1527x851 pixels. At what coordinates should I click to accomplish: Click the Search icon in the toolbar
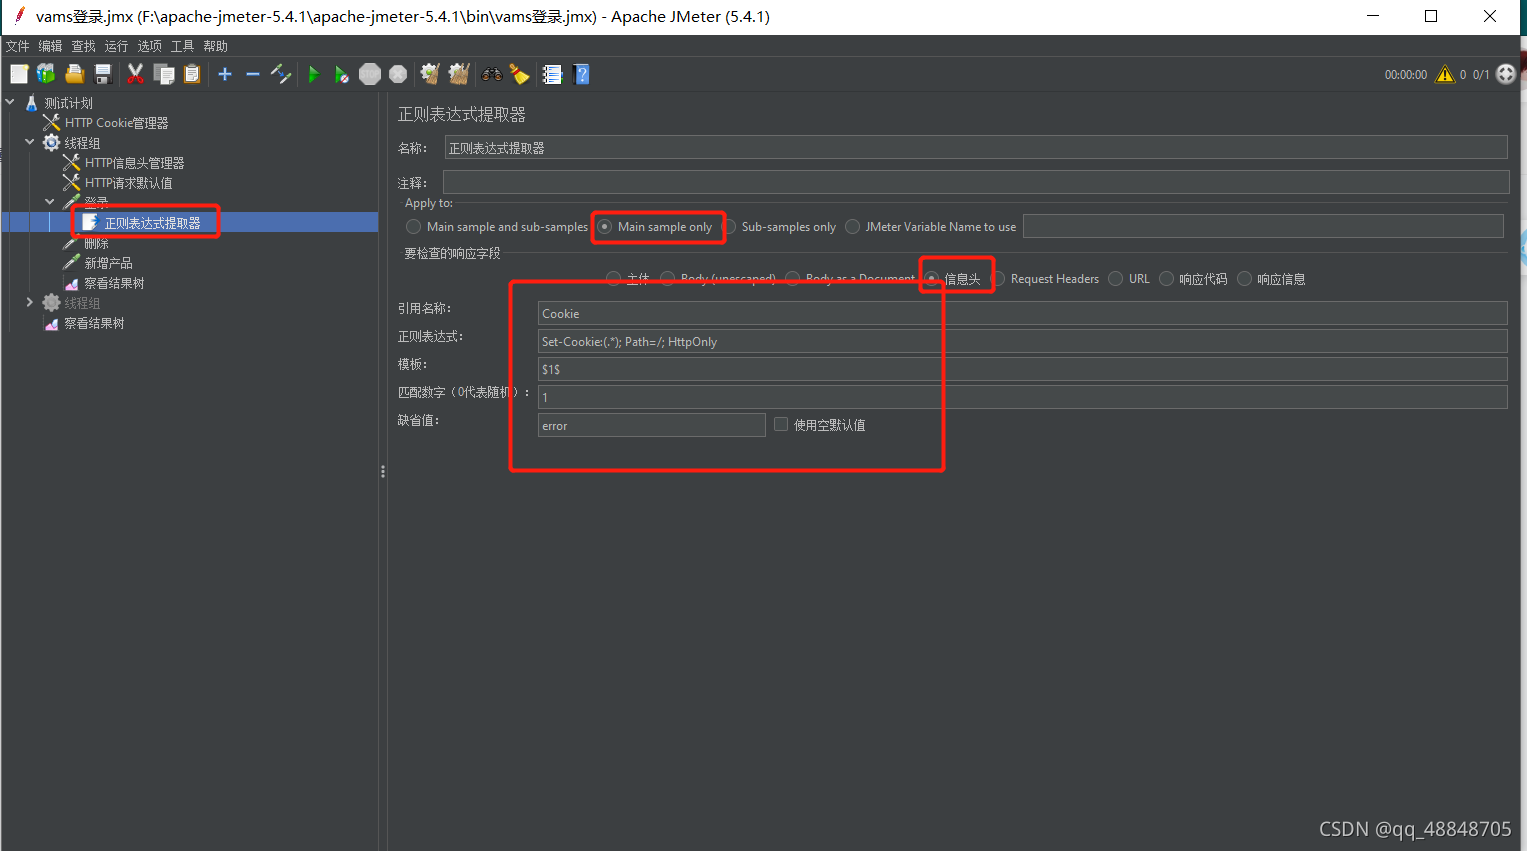pyautogui.click(x=491, y=73)
